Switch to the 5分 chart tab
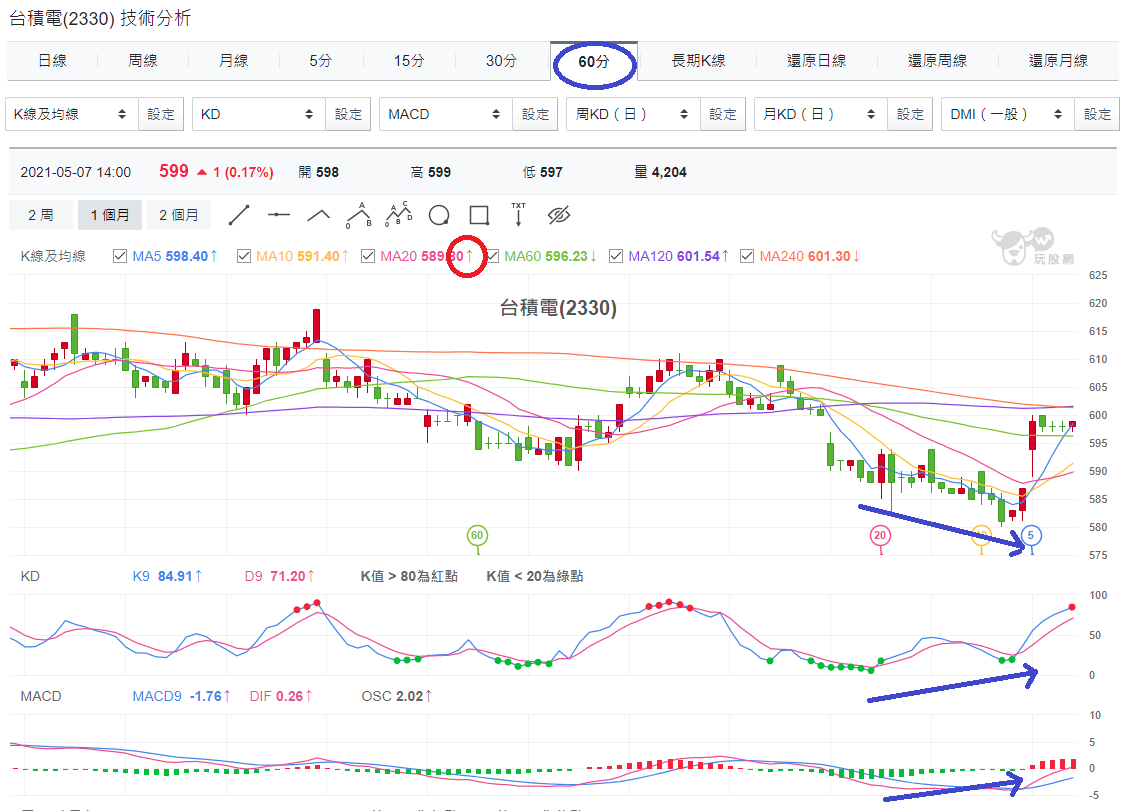The width and height of the screenshot is (1147, 811). click(320, 61)
